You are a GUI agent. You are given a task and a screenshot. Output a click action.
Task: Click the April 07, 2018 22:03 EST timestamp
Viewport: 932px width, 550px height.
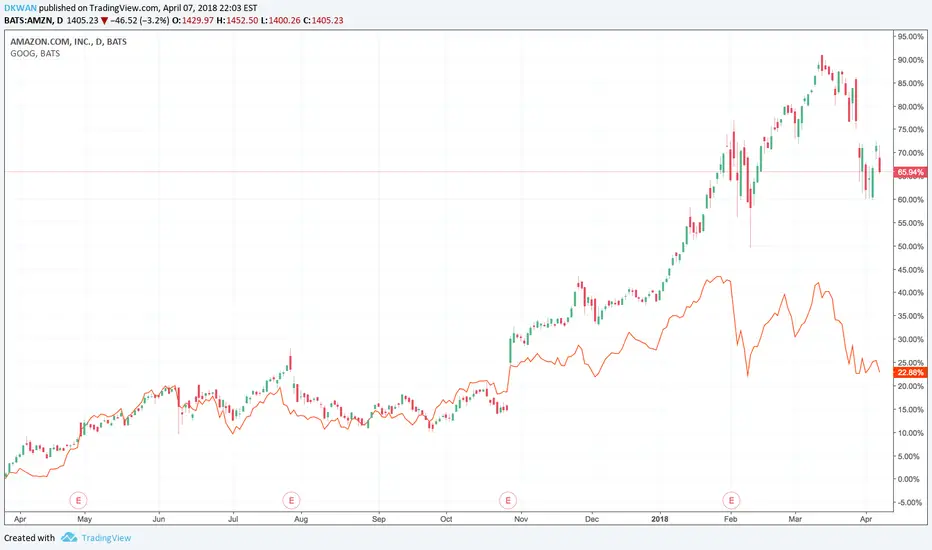click(210, 8)
